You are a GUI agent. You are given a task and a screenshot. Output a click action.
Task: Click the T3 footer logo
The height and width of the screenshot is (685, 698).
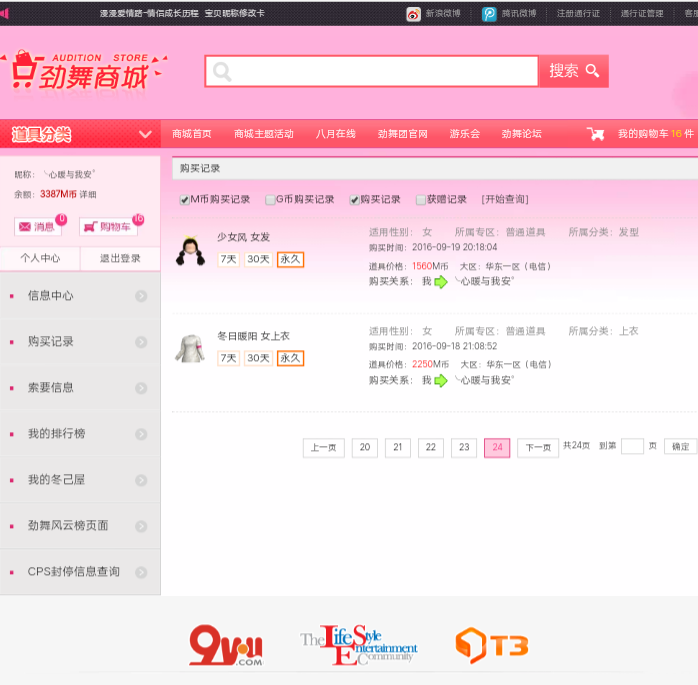(492, 645)
